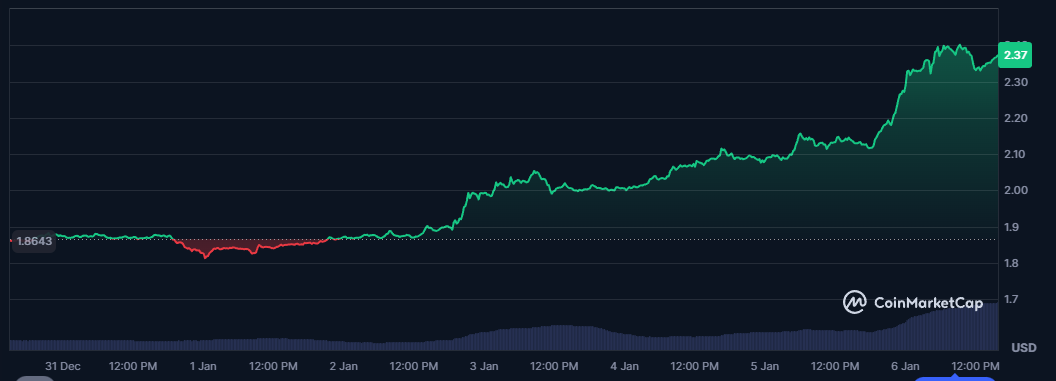The image size is (1056, 381).
Task: Click the 3 Jan date label
Action: click(x=484, y=366)
